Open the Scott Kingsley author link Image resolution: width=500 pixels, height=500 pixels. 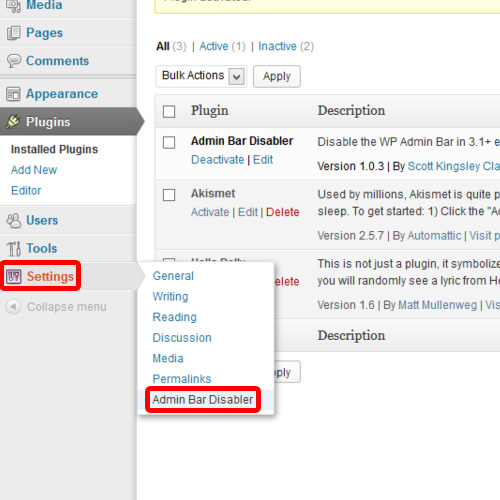[x=454, y=166]
